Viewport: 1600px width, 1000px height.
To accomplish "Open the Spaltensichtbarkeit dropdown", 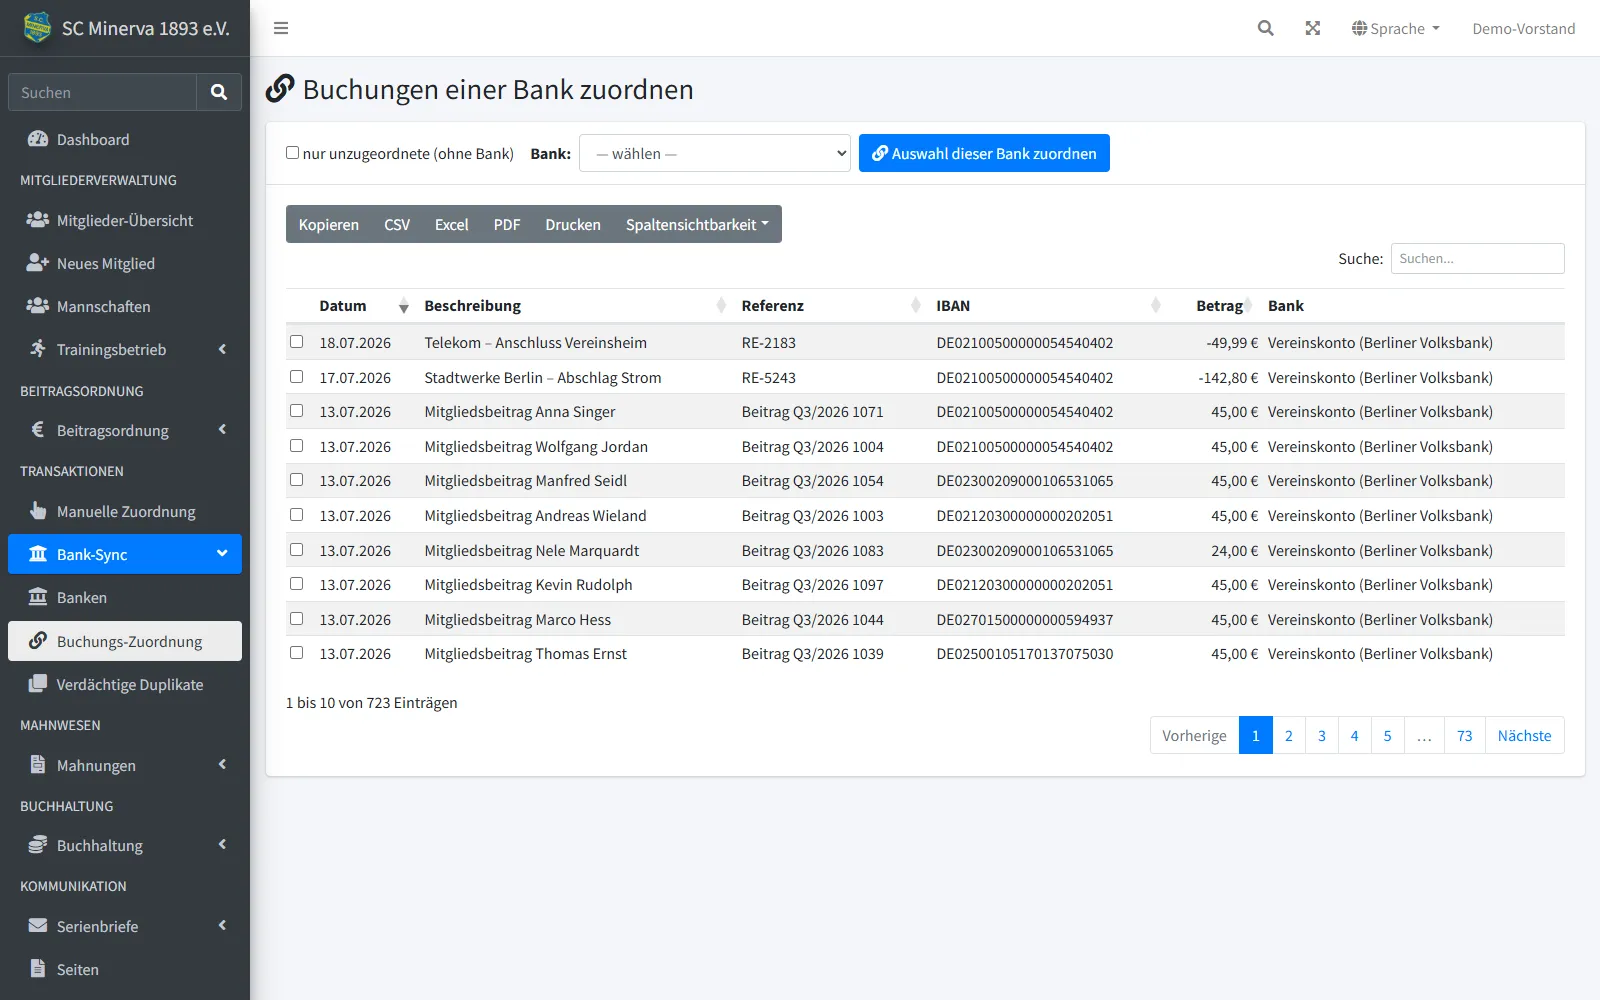I will 697,224.
